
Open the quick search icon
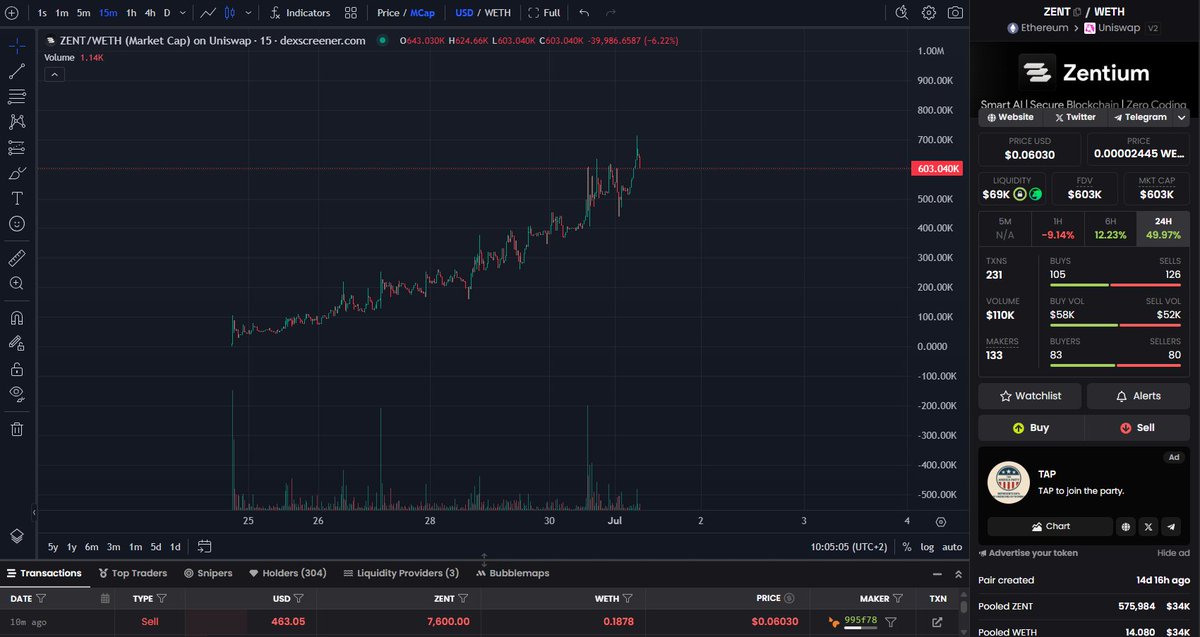(901, 13)
